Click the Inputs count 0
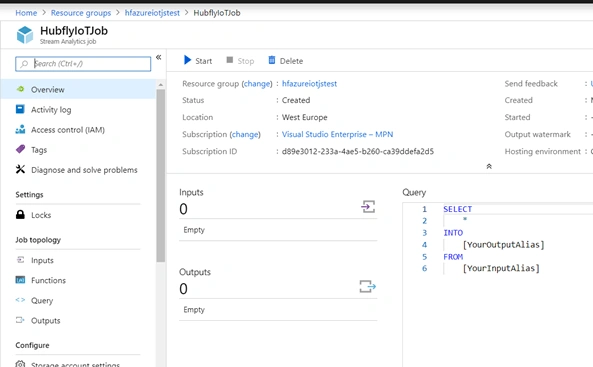This screenshot has height=367, width=593. [183, 209]
